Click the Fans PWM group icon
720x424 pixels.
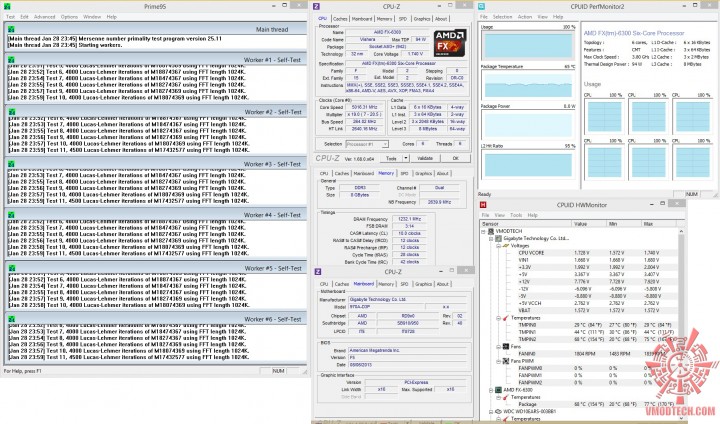(x=506, y=361)
